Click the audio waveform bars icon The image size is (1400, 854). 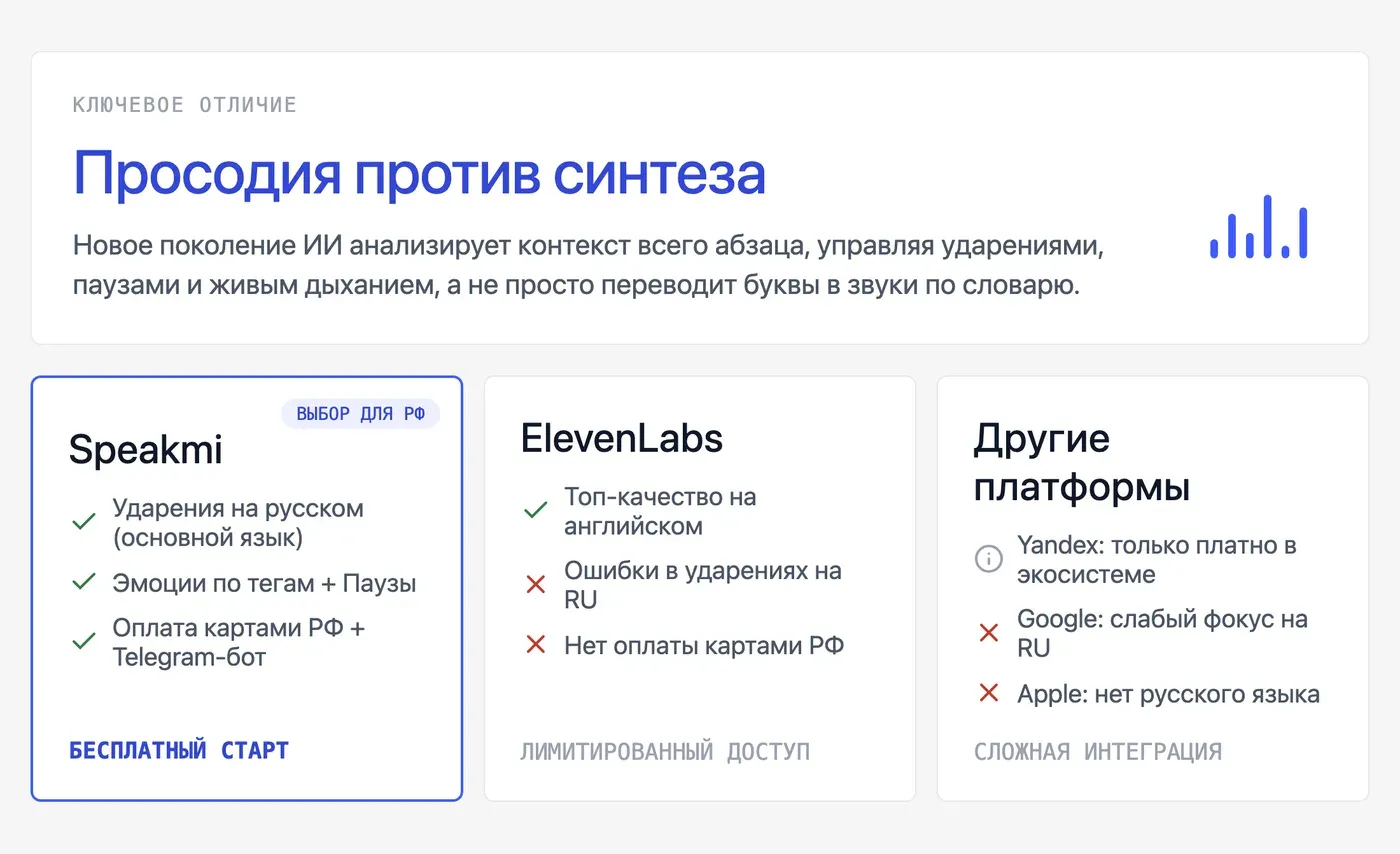click(1258, 227)
